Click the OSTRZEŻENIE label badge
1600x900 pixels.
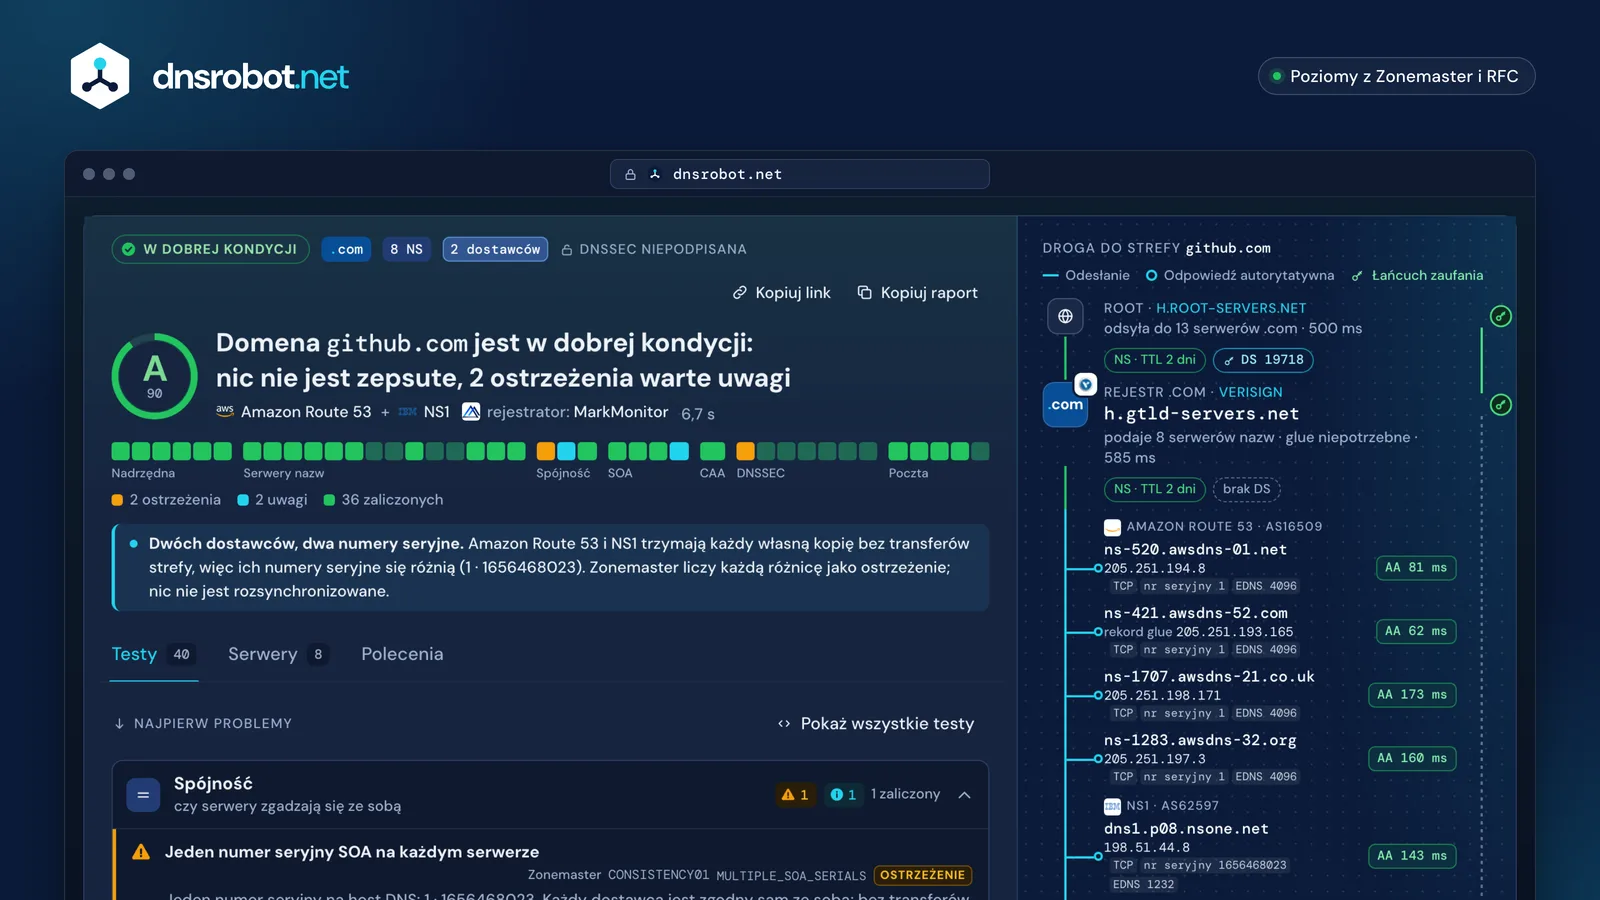pos(923,875)
